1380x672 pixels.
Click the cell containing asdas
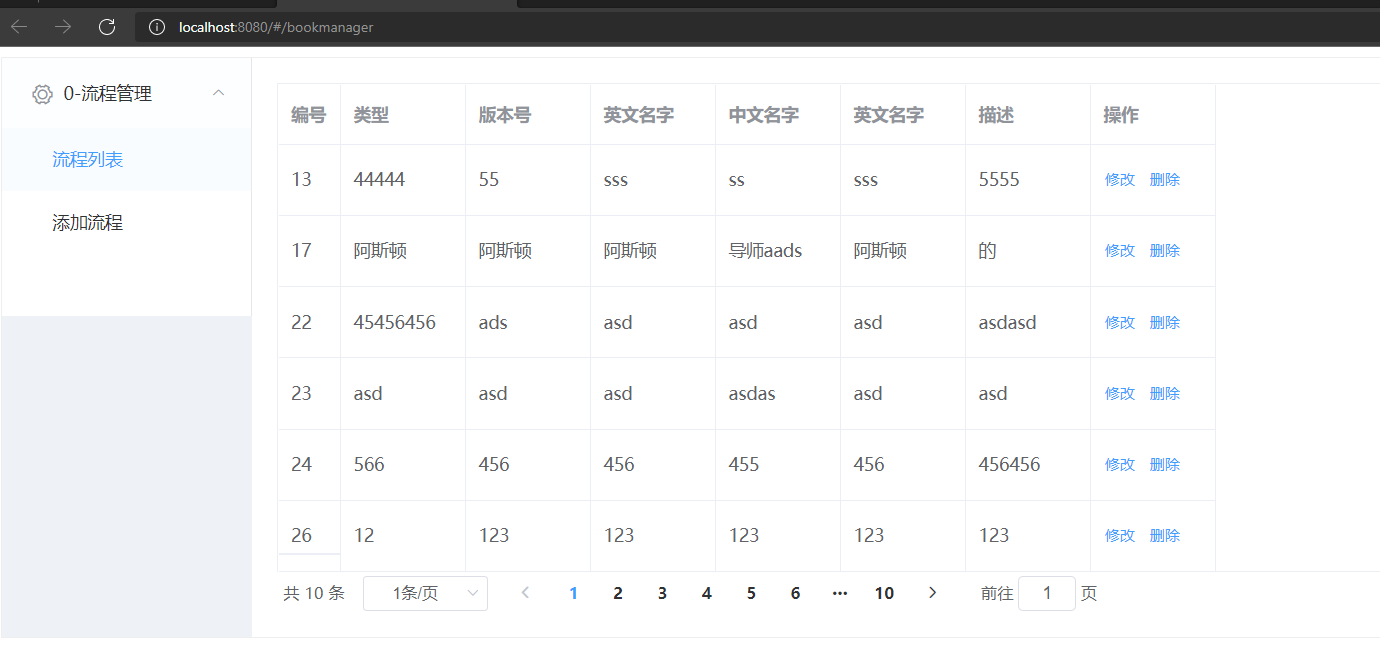pyautogui.click(x=778, y=394)
